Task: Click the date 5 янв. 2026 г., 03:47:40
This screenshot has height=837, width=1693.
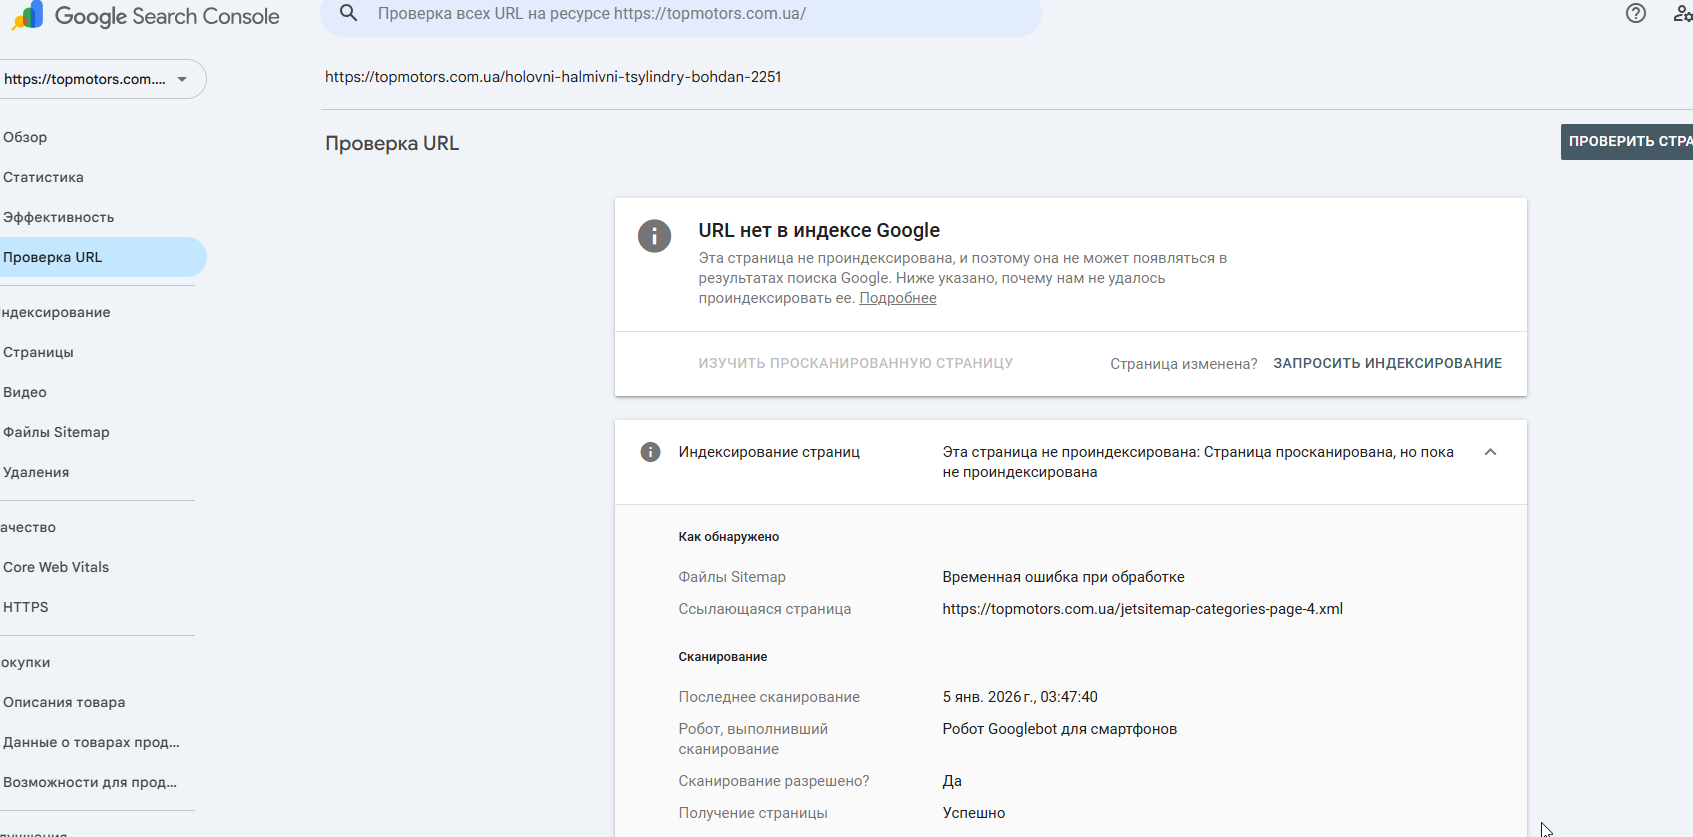Action: pos(1020,697)
